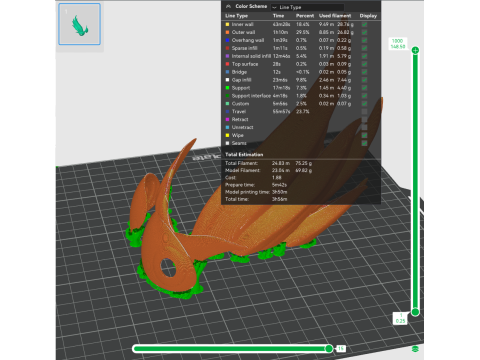Click the bottom layer label 0.25
Viewport: 480px width, 360px height.
click(x=400, y=321)
